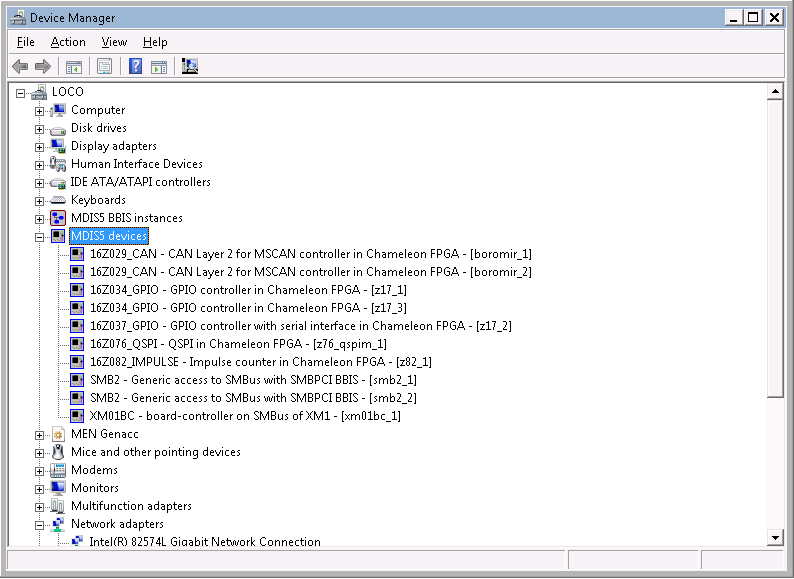
Task: Click the Intel 82574L network adapter icon
Action: coord(77,542)
